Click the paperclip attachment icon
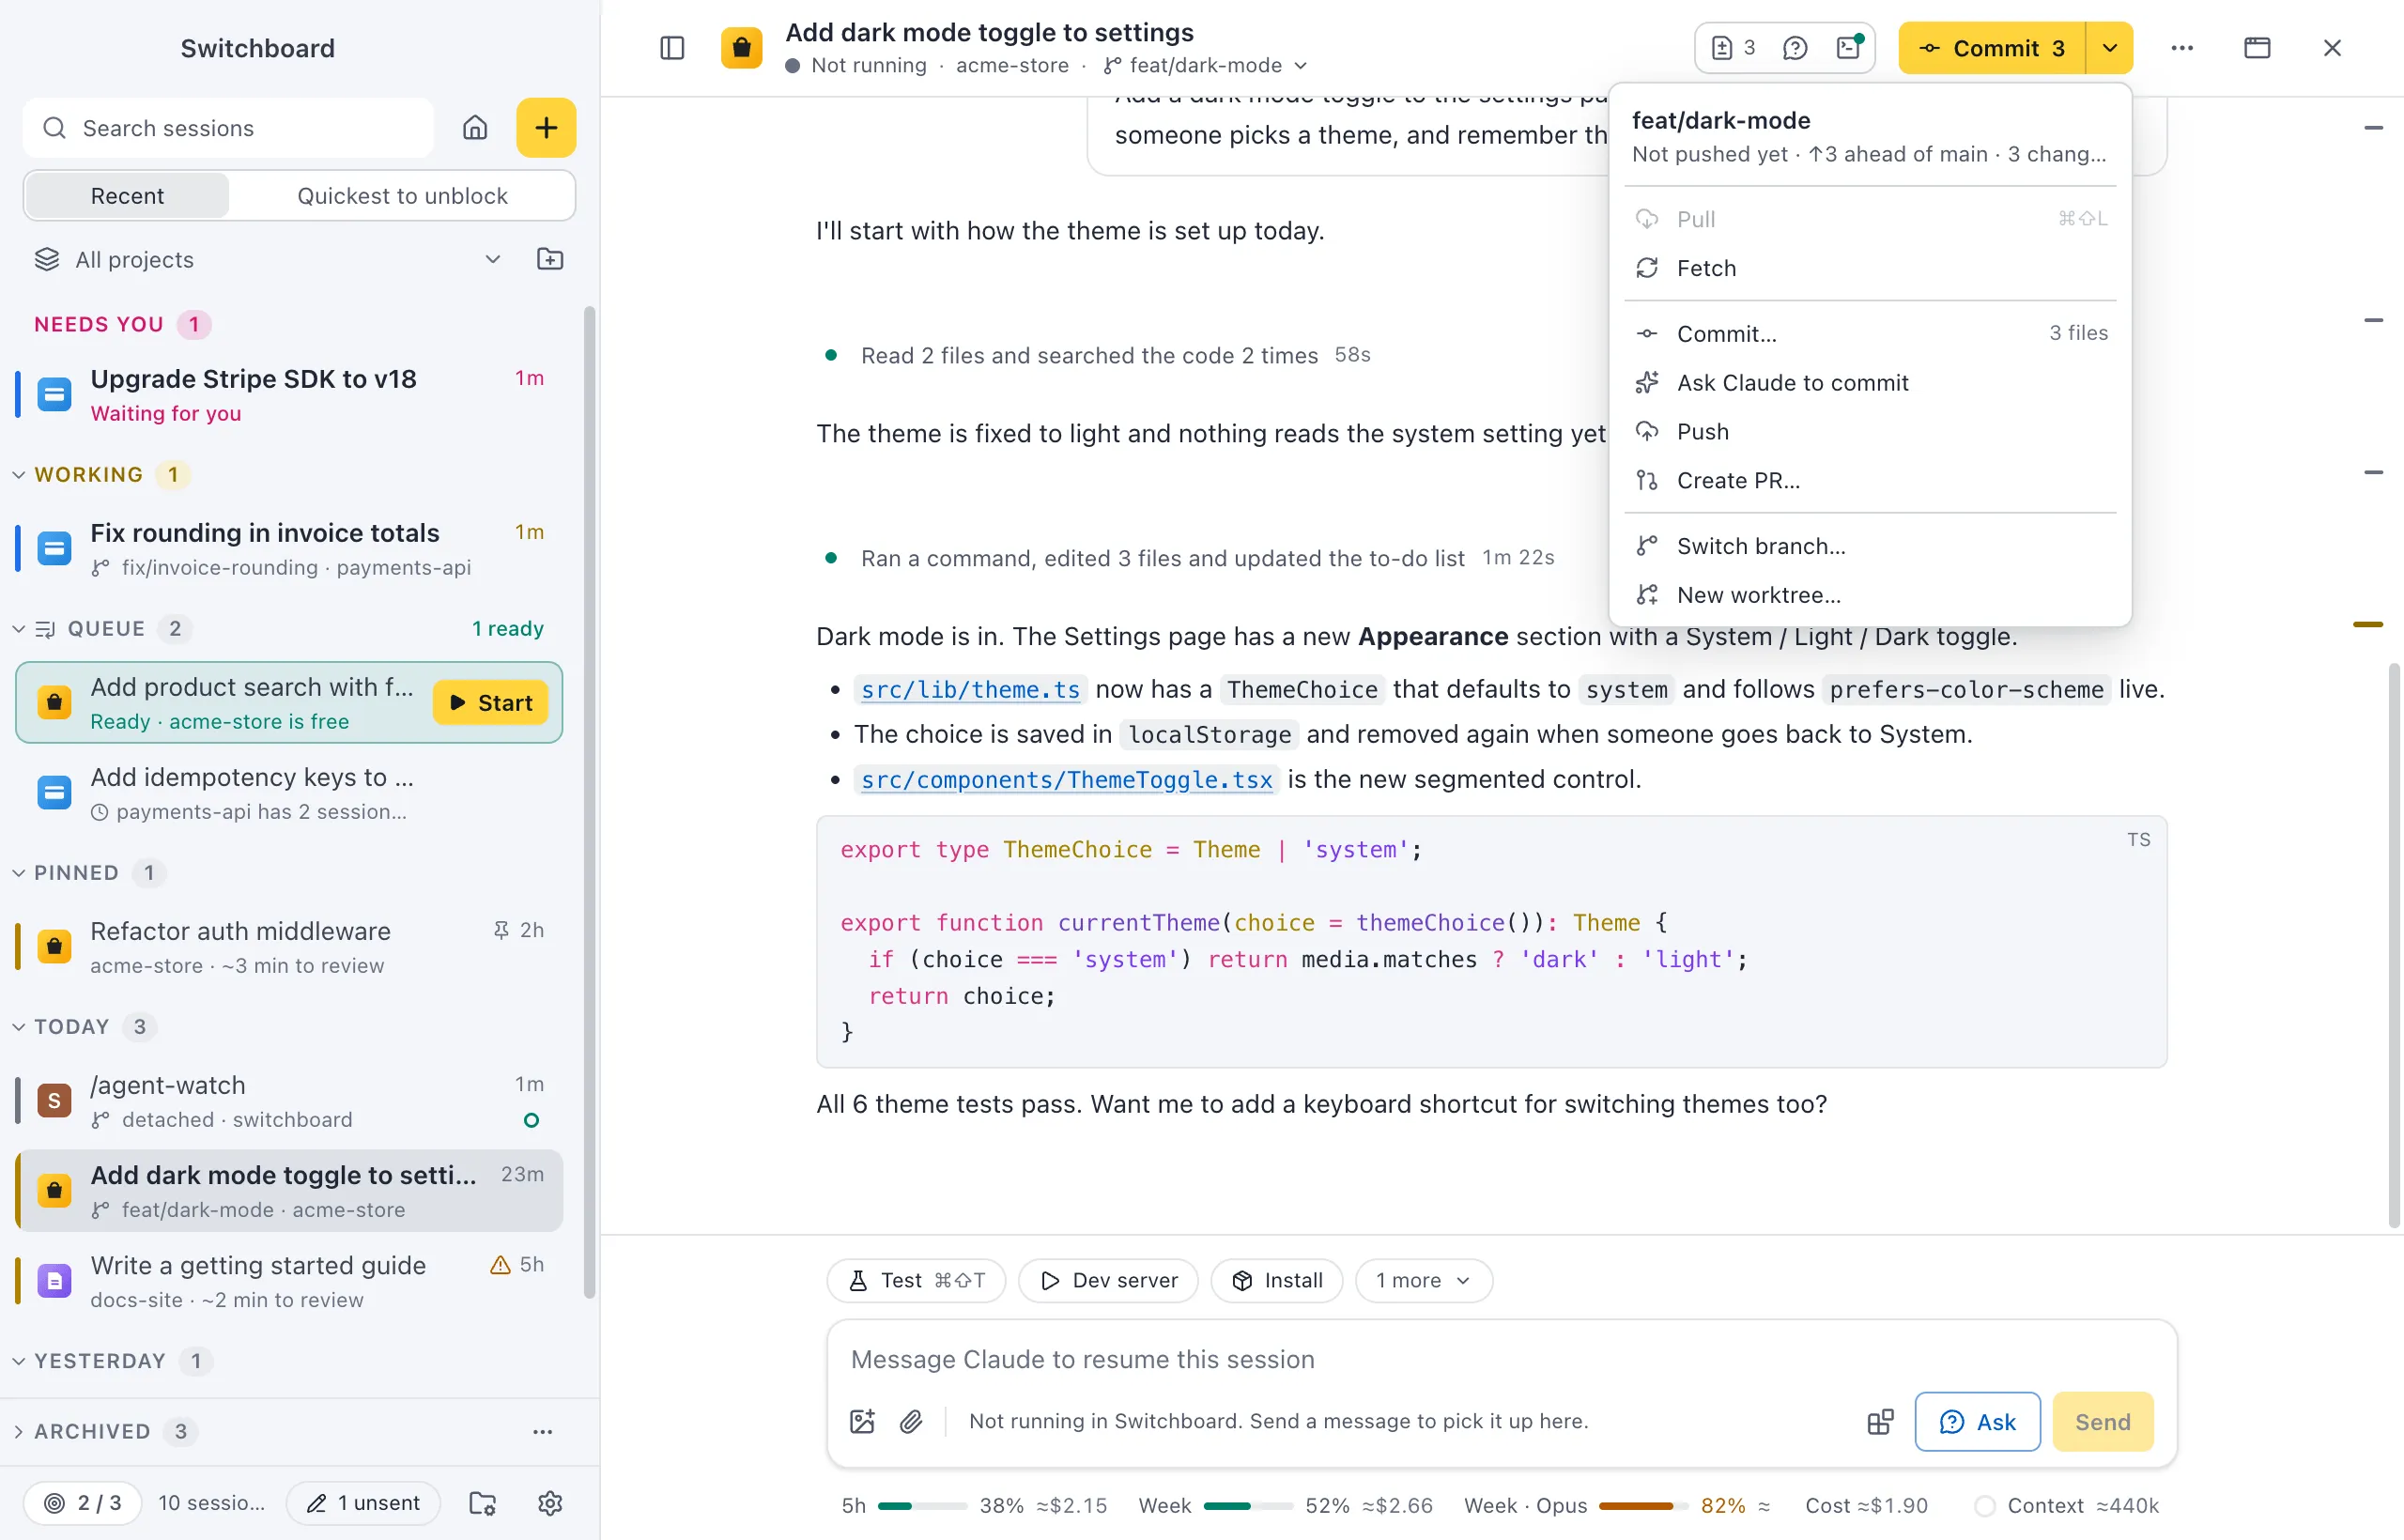This screenshot has width=2404, height=1540. [x=911, y=1421]
